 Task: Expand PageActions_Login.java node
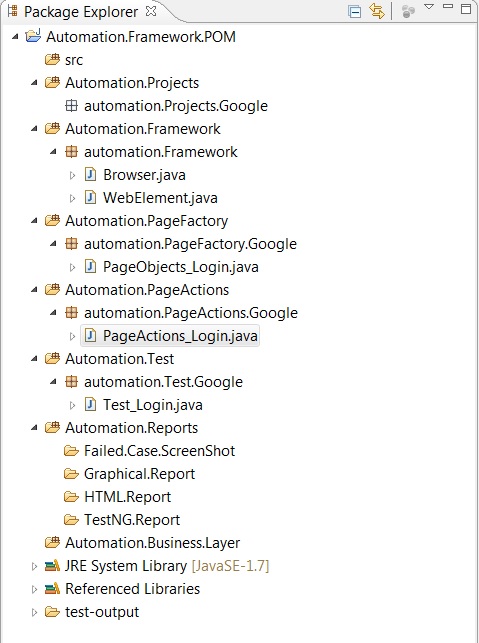click(73, 336)
